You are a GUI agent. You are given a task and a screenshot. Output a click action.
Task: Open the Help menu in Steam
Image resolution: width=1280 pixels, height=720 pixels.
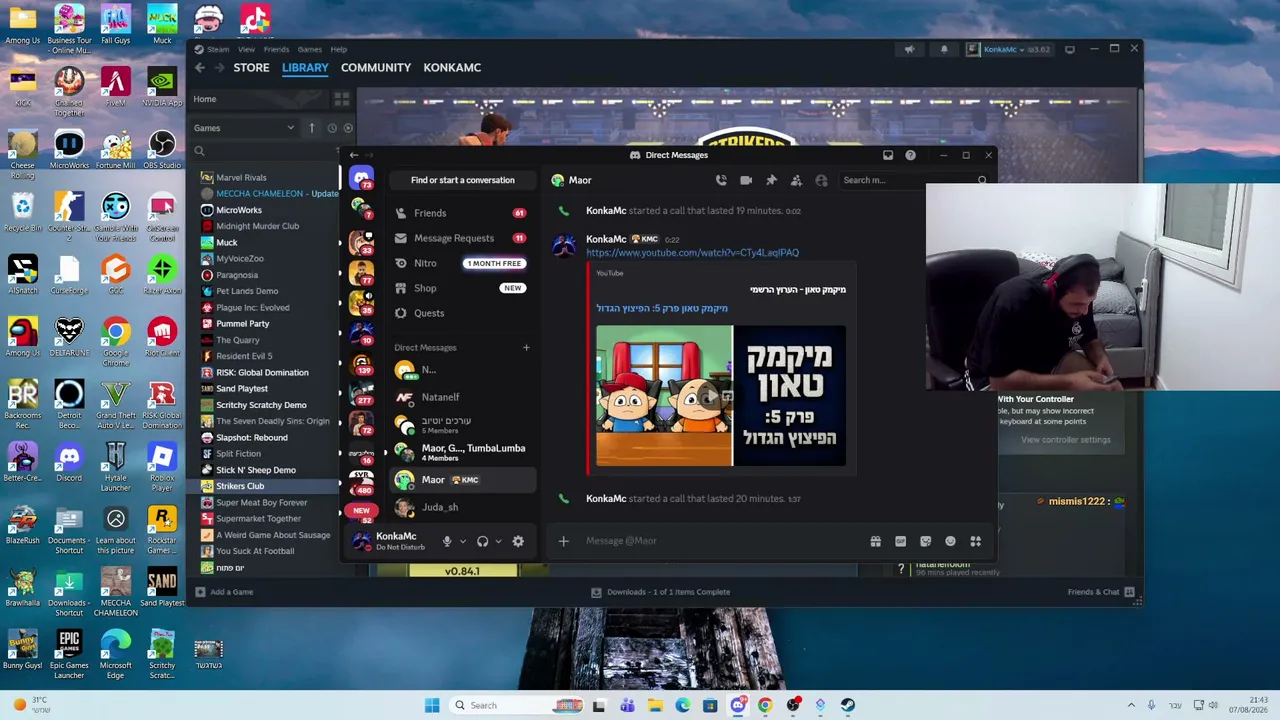click(x=339, y=49)
